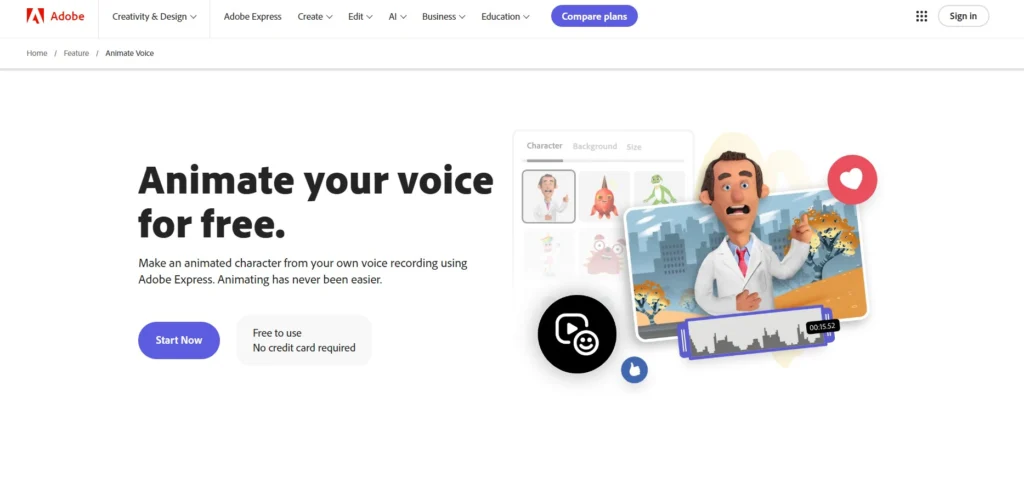Click the black animate character icon
Viewport: 1024px width, 477px height.
[577, 334]
